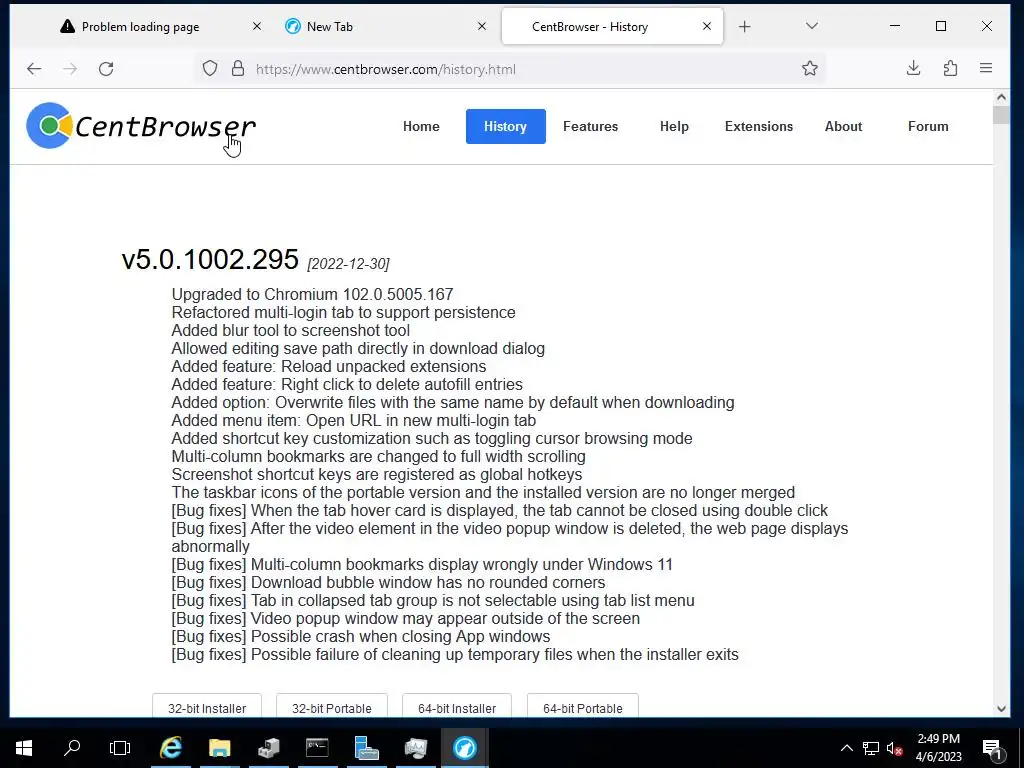Go back to the previous page

pyautogui.click(x=34, y=69)
